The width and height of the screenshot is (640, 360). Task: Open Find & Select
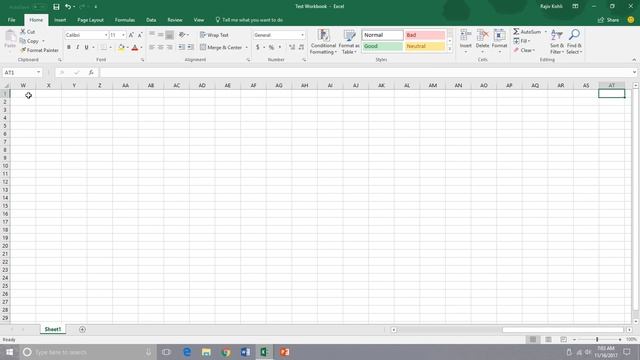(x=574, y=42)
